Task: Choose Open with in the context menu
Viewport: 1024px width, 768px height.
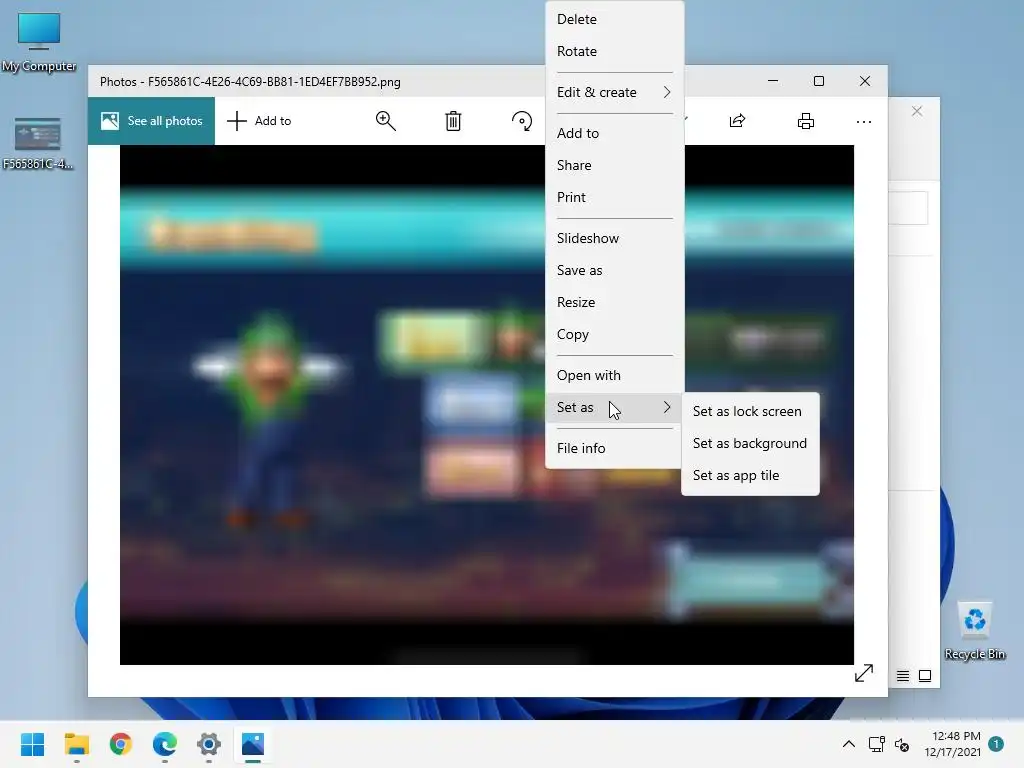Action: 615,376
